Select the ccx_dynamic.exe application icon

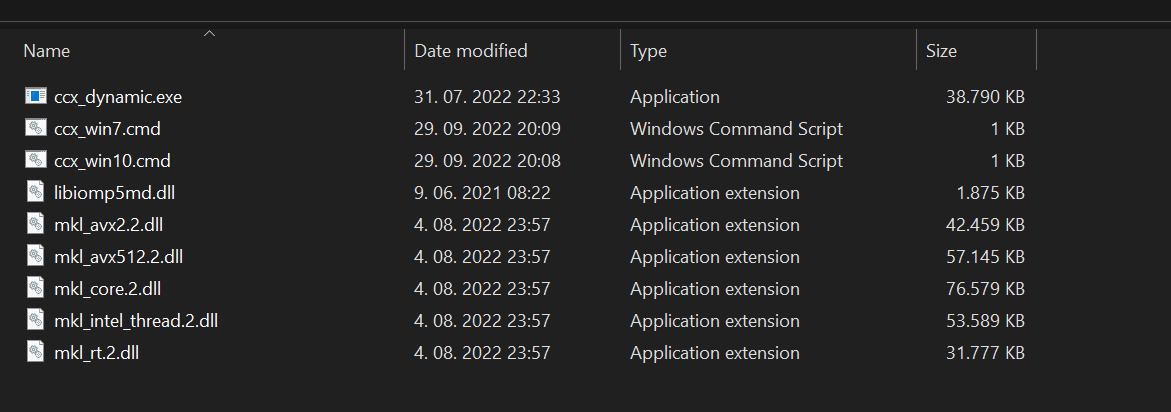click(36, 96)
